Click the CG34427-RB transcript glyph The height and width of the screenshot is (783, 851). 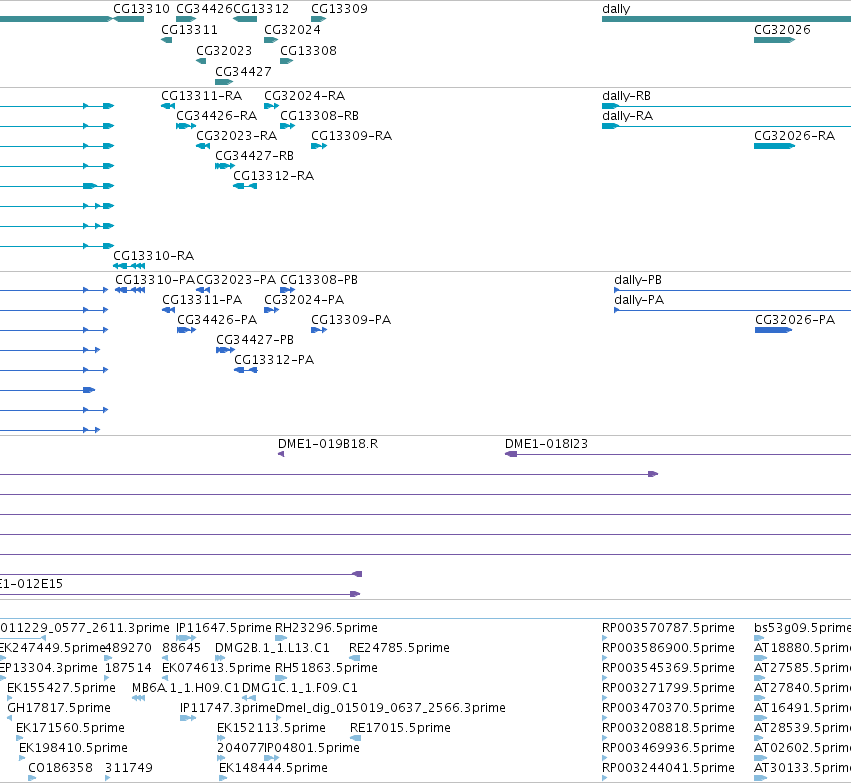(x=225, y=166)
